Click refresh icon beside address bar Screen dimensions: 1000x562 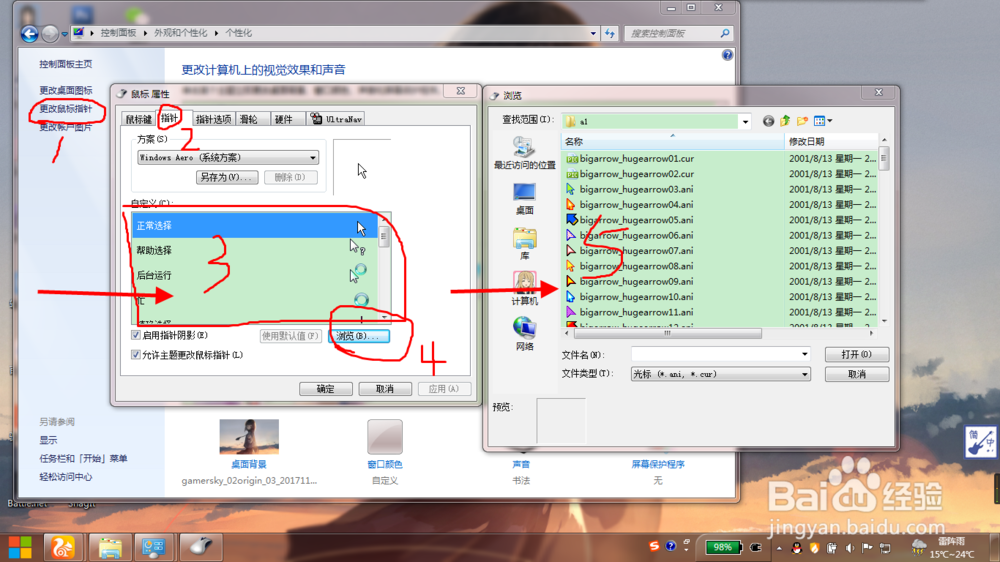click(x=610, y=33)
